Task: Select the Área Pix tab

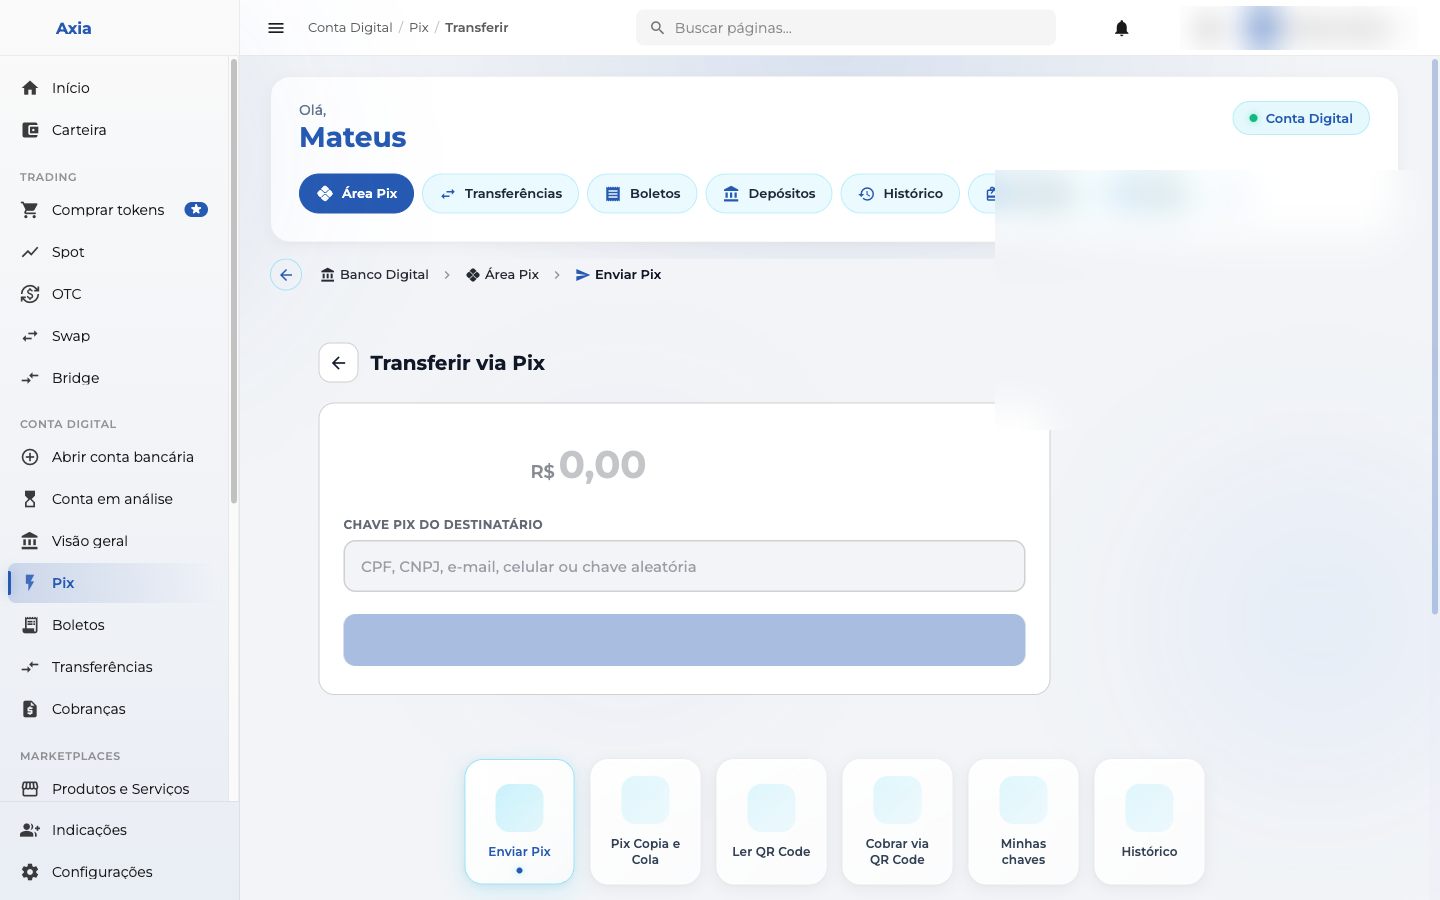Action: coord(356,194)
